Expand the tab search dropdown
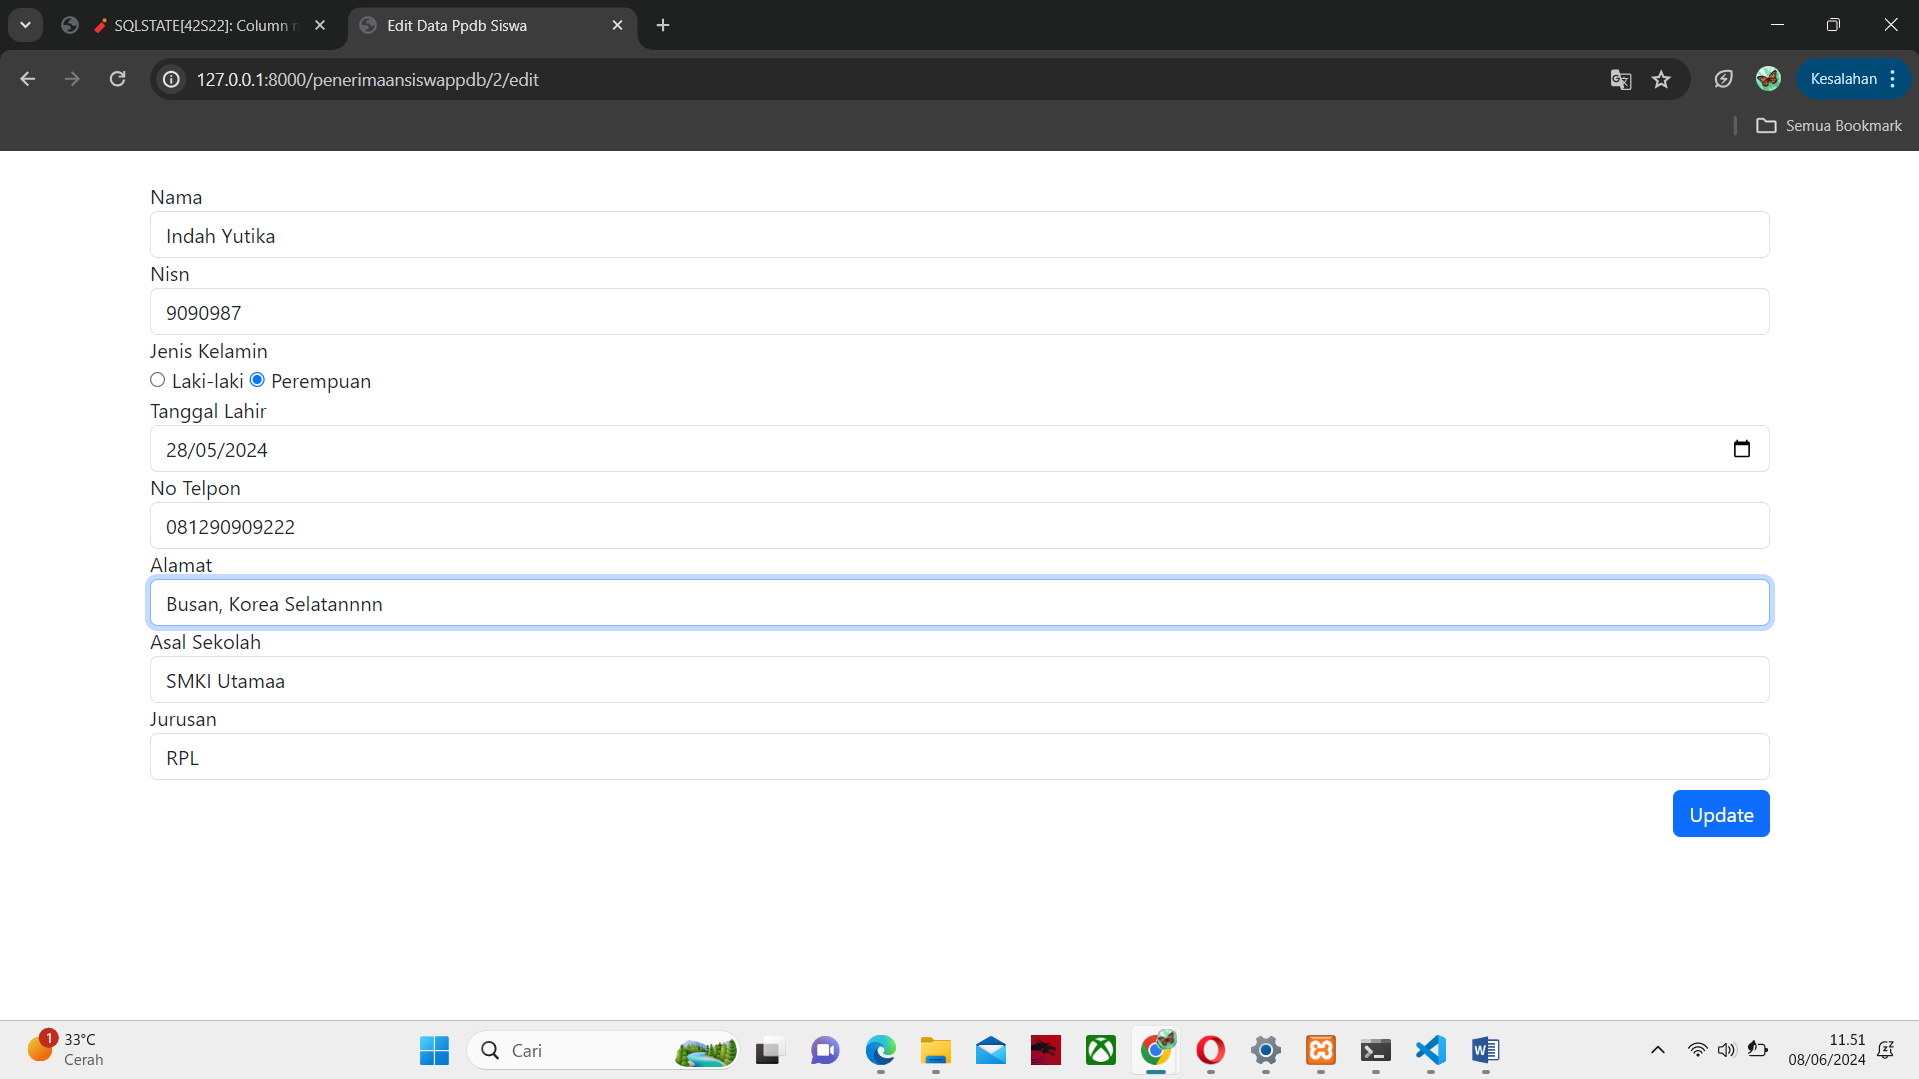This screenshot has height=1079, width=1919. click(x=25, y=25)
